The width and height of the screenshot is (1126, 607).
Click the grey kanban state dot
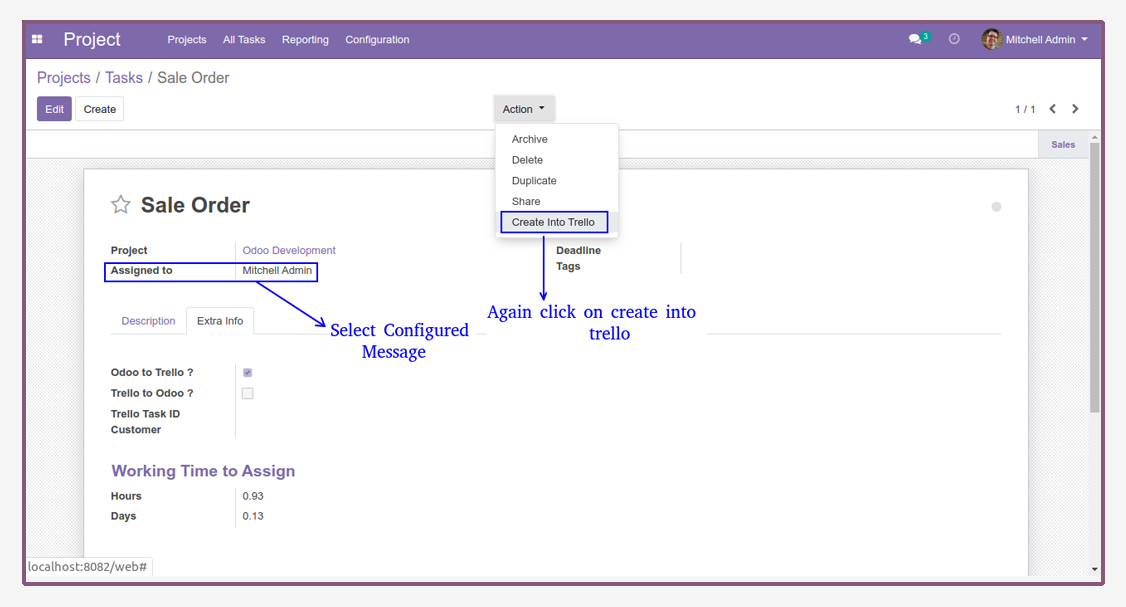tap(996, 207)
